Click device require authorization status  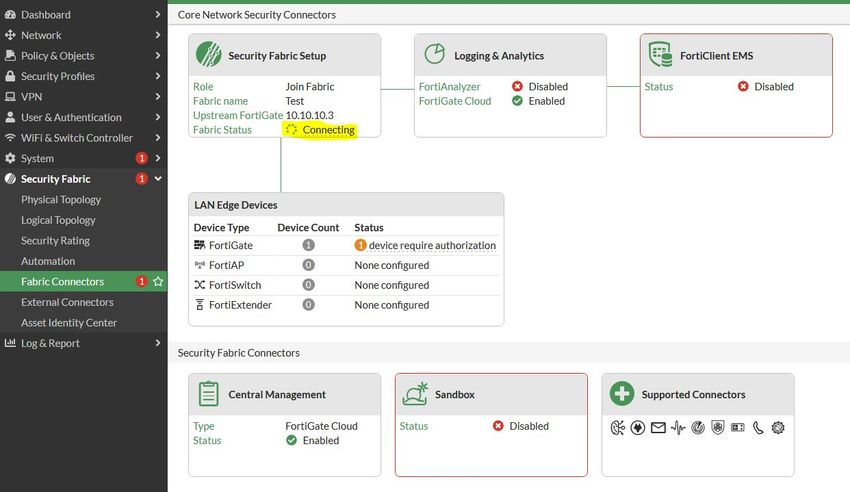tap(432, 245)
